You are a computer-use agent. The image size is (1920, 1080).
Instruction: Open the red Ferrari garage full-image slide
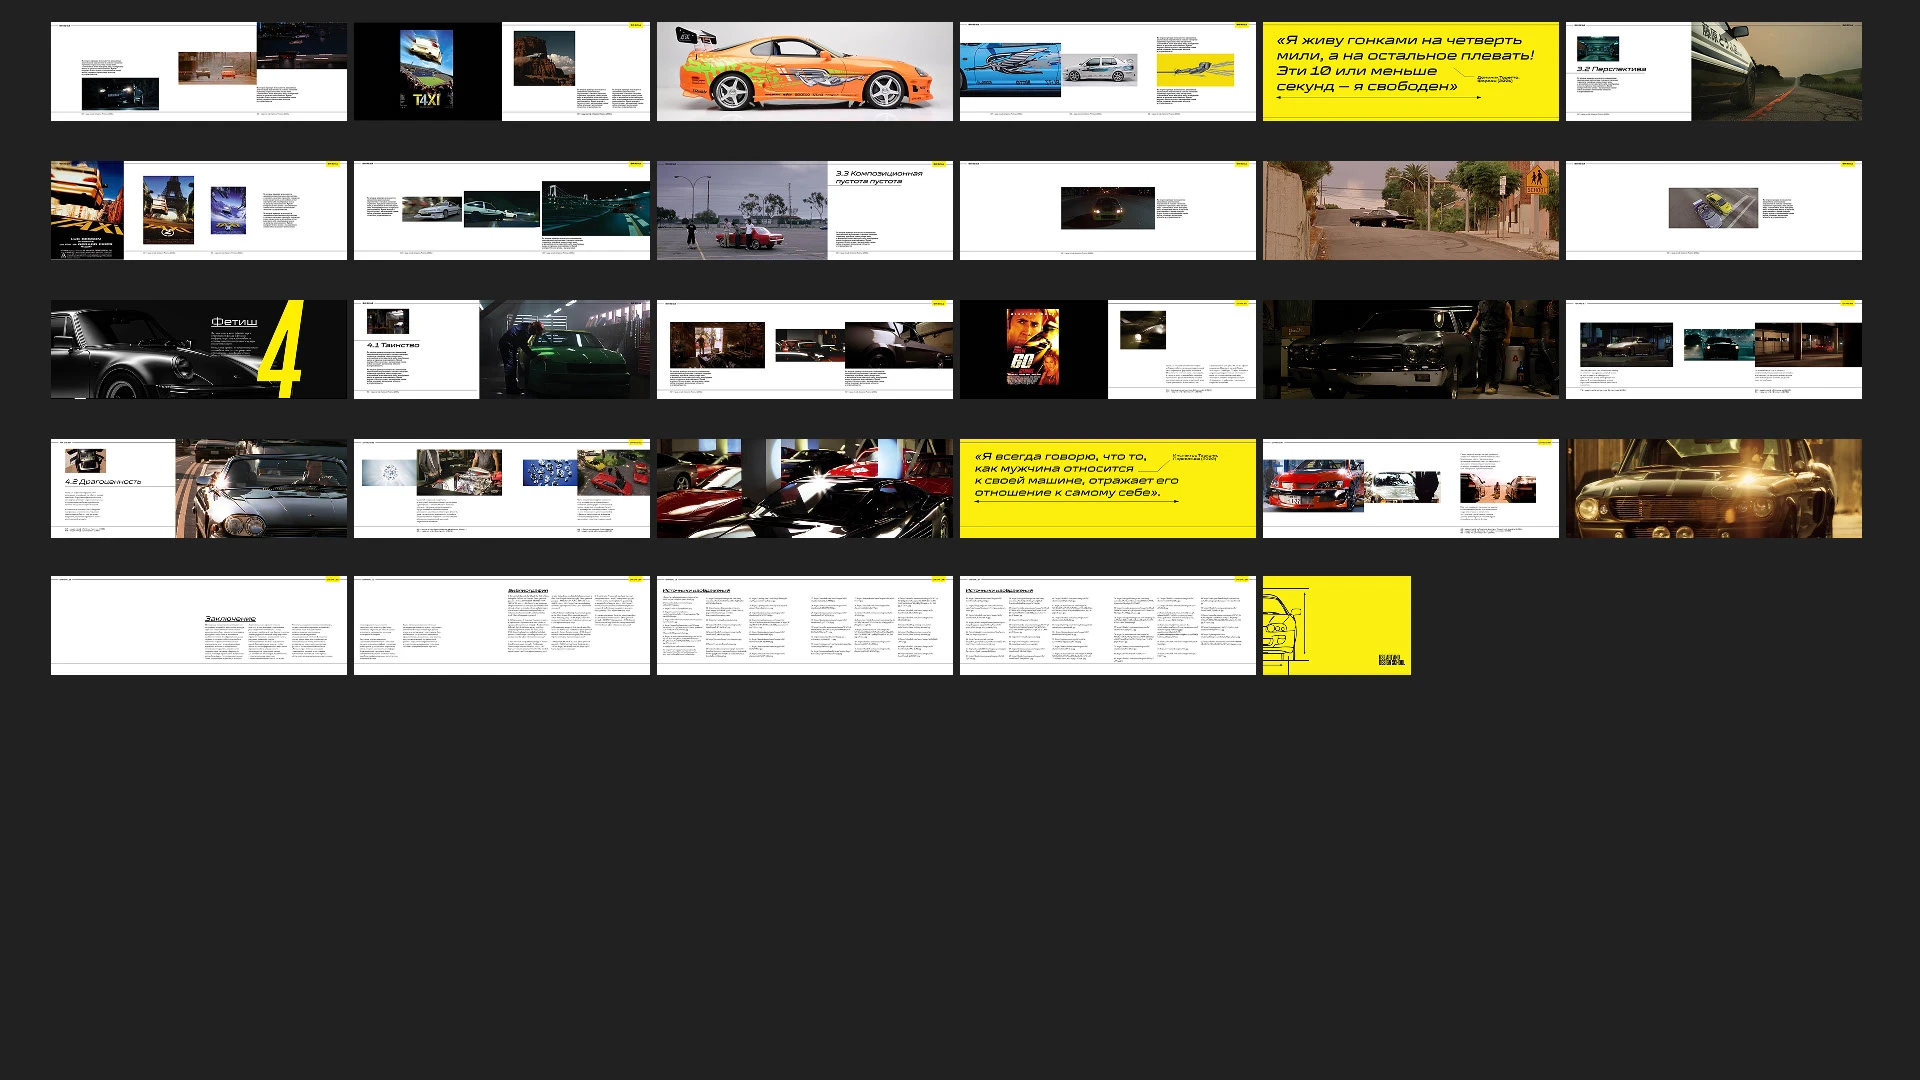[x=804, y=488]
